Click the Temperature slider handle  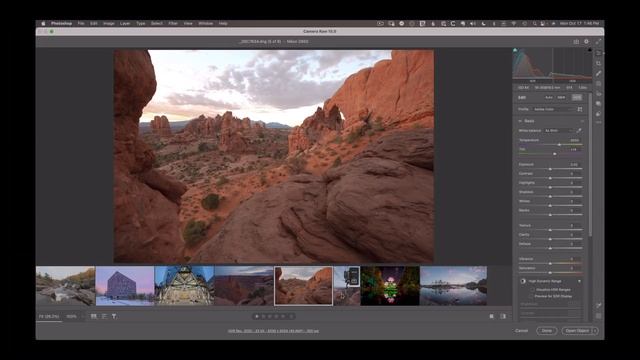[559, 145]
